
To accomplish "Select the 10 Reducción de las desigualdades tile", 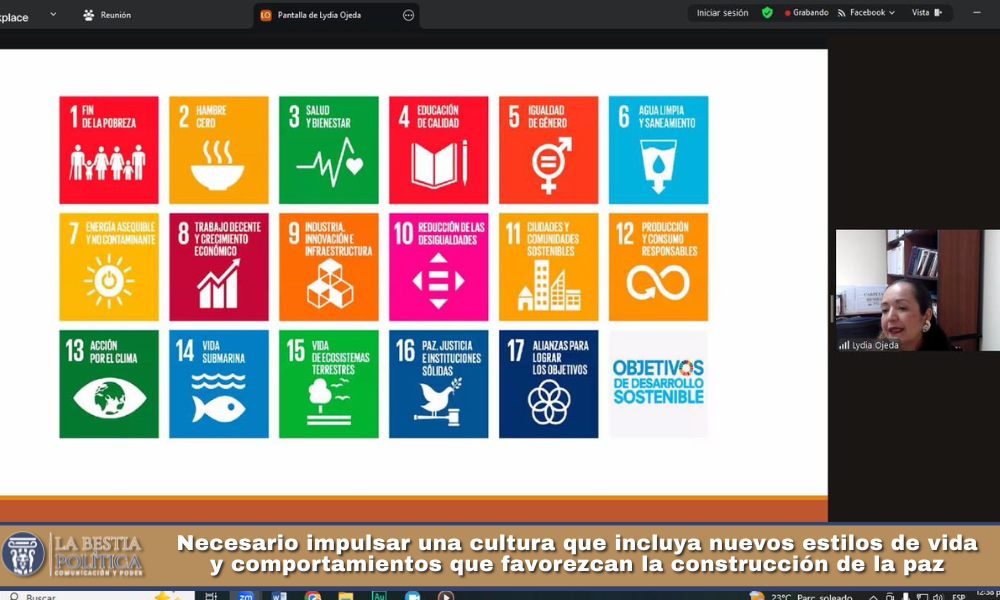I will point(439,267).
